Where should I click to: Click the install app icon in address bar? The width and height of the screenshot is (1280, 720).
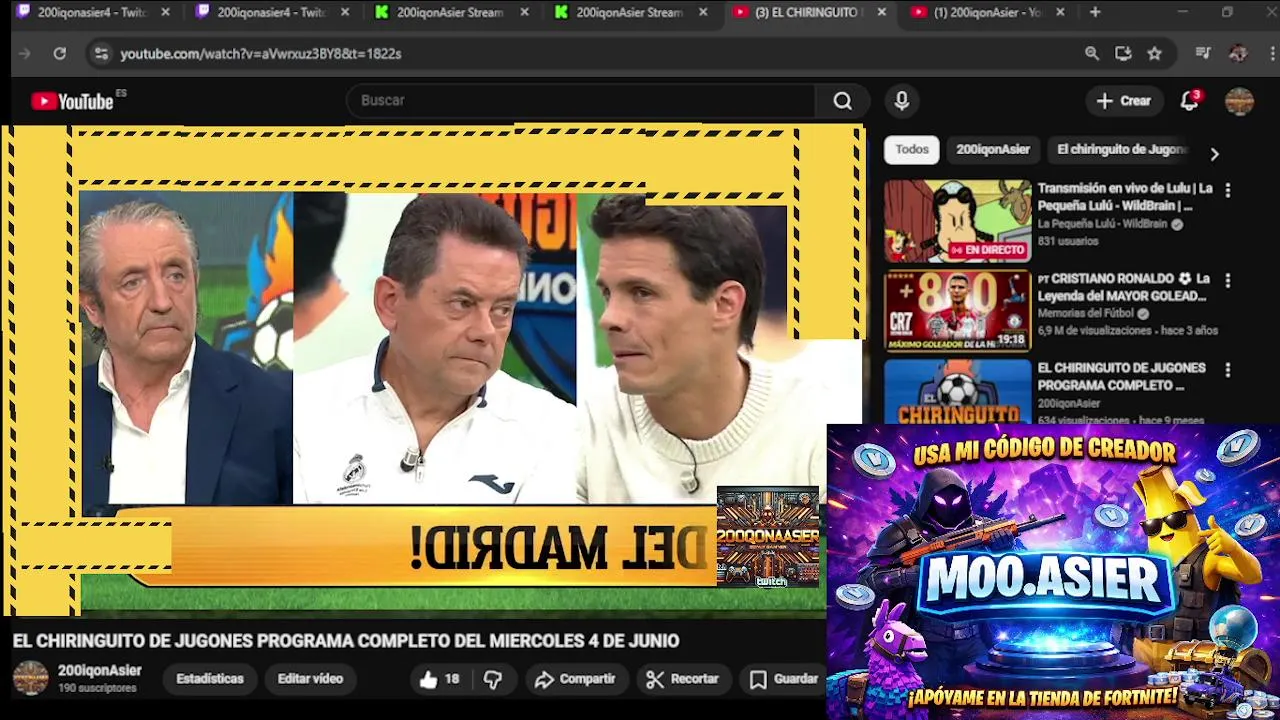coord(1123,54)
